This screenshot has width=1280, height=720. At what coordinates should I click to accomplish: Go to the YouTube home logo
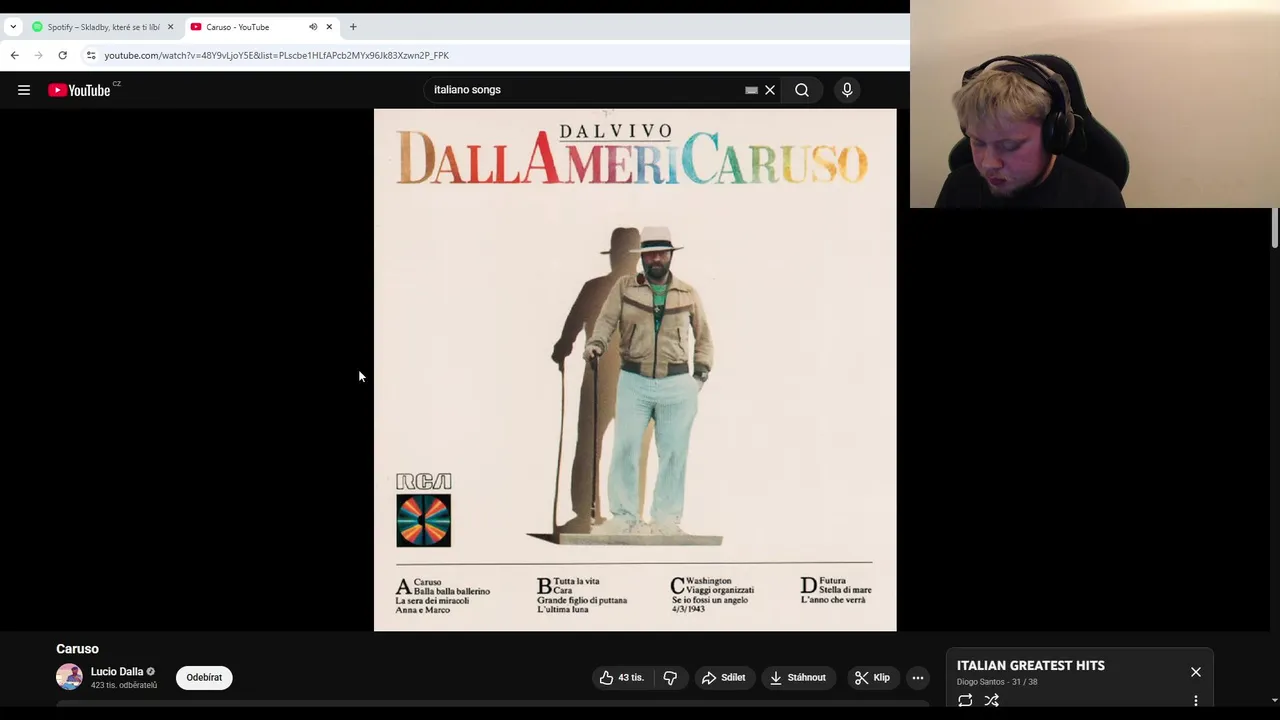coord(79,90)
